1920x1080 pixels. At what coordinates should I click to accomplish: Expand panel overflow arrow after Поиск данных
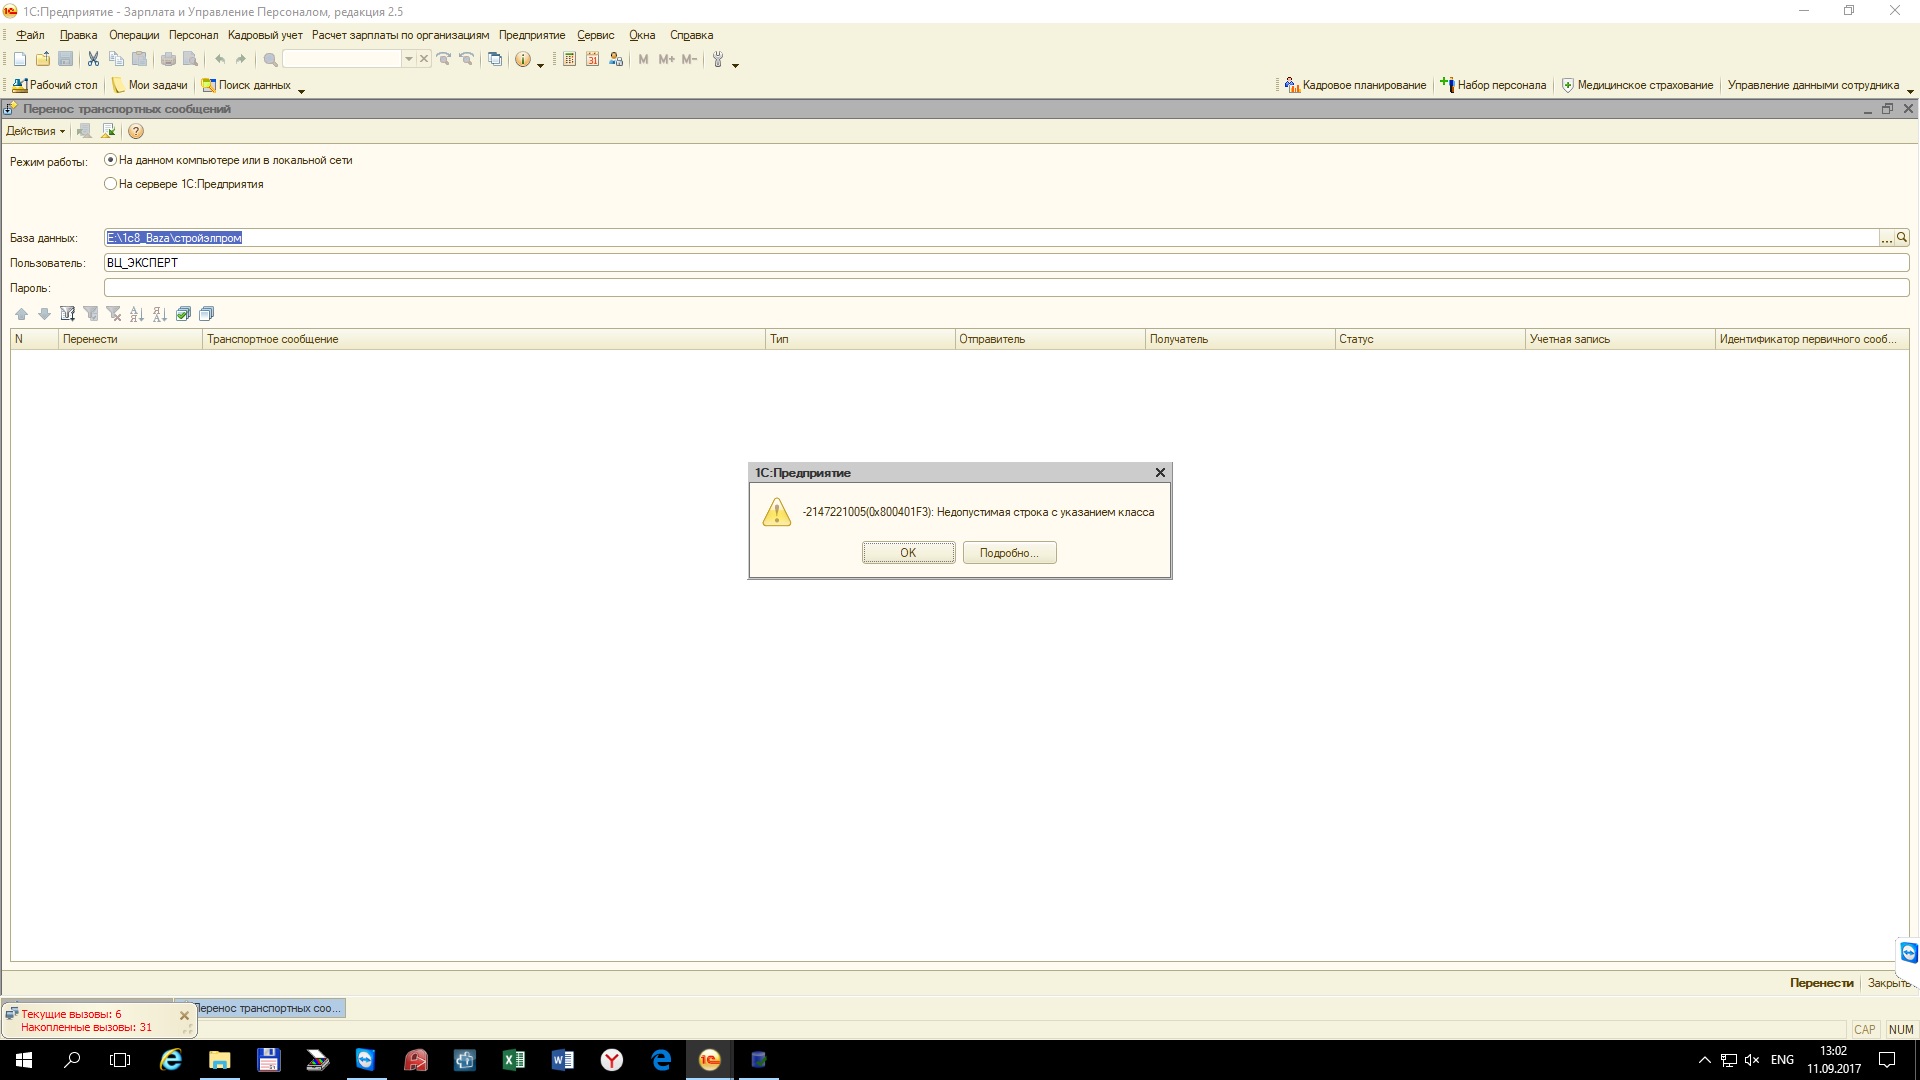pyautogui.click(x=301, y=90)
